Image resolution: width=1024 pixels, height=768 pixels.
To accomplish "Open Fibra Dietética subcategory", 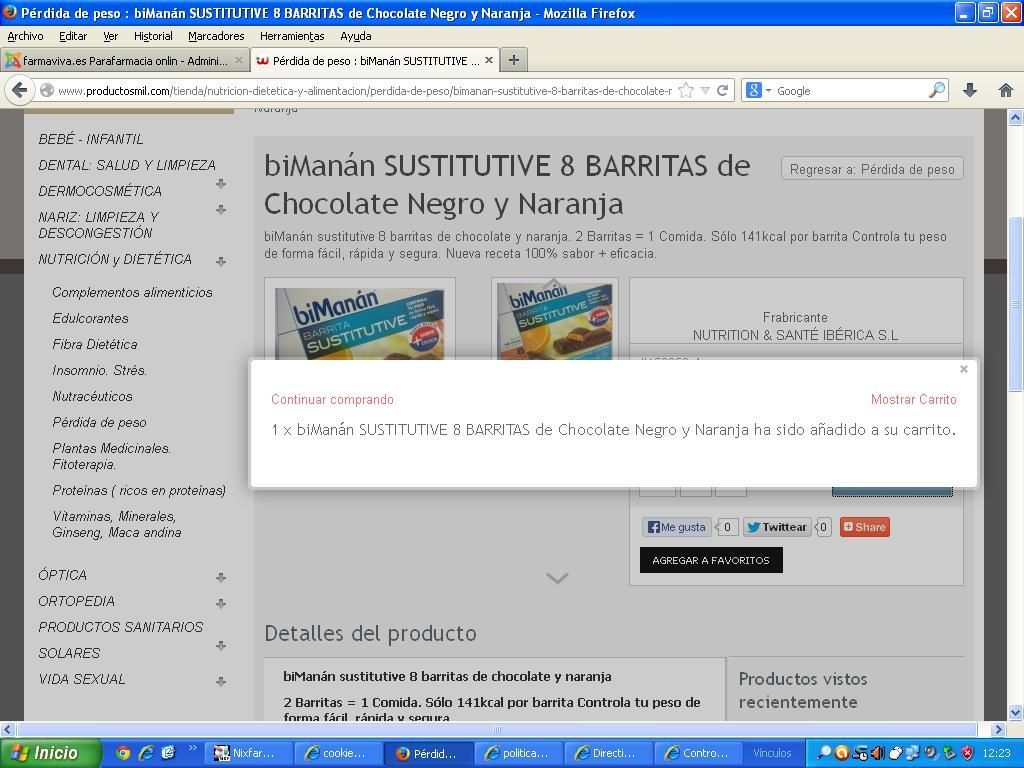I will coord(95,344).
